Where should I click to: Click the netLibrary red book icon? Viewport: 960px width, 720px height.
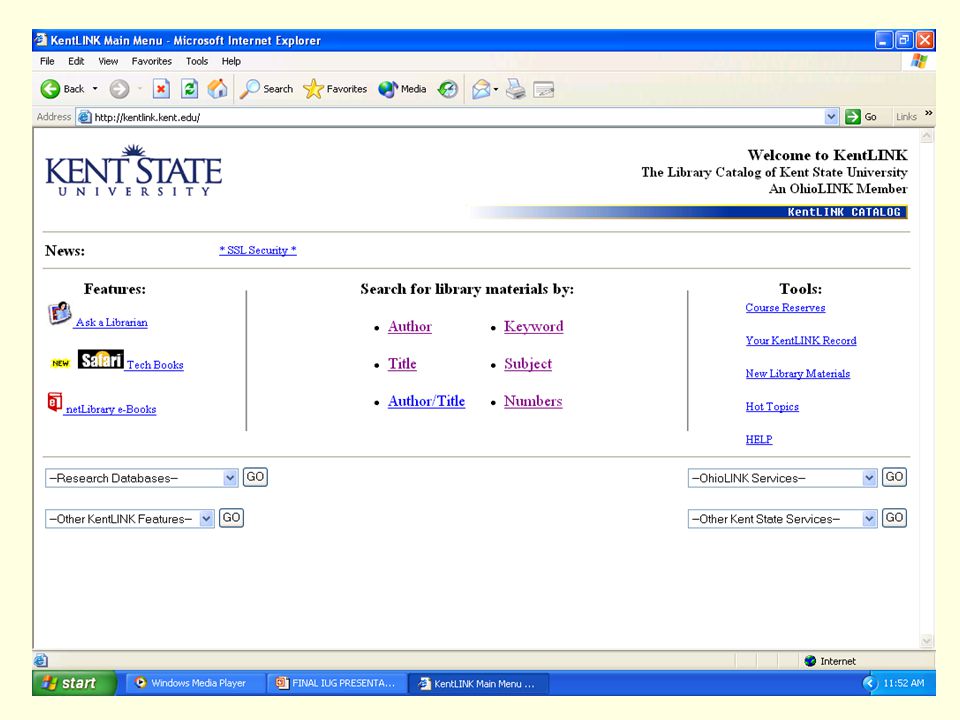point(54,402)
